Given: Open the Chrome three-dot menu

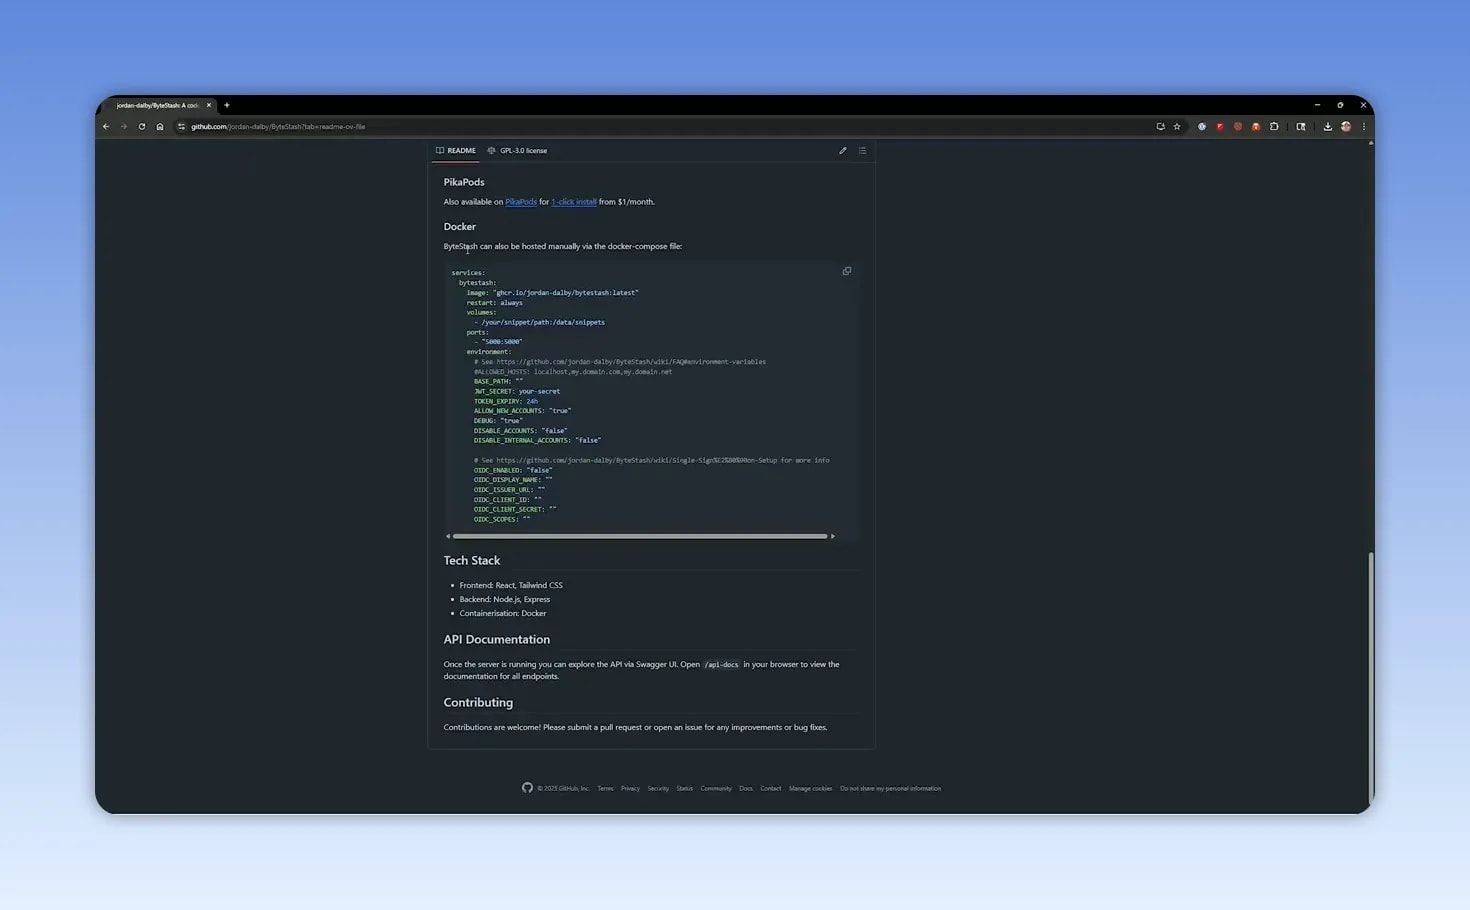Looking at the screenshot, I should tap(1364, 127).
